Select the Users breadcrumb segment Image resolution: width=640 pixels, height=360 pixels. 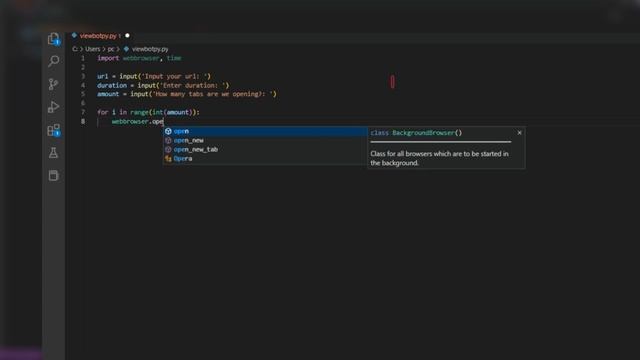coord(93,49)
